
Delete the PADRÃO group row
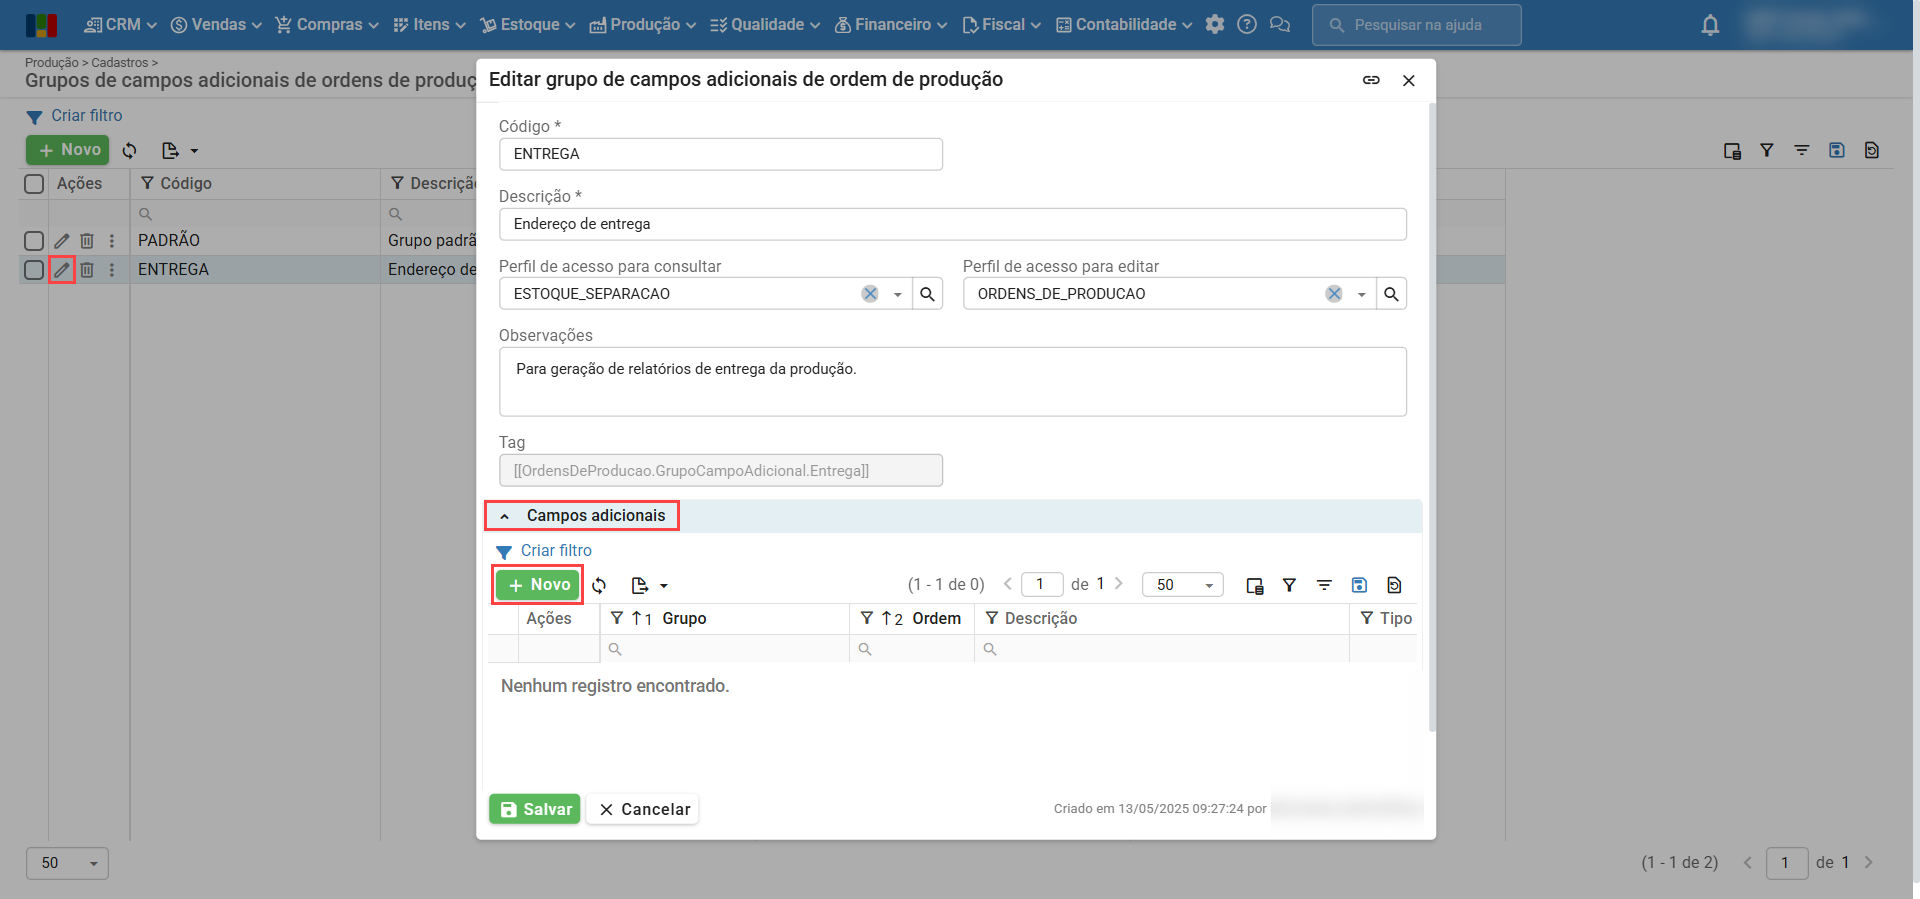point(87,241)
